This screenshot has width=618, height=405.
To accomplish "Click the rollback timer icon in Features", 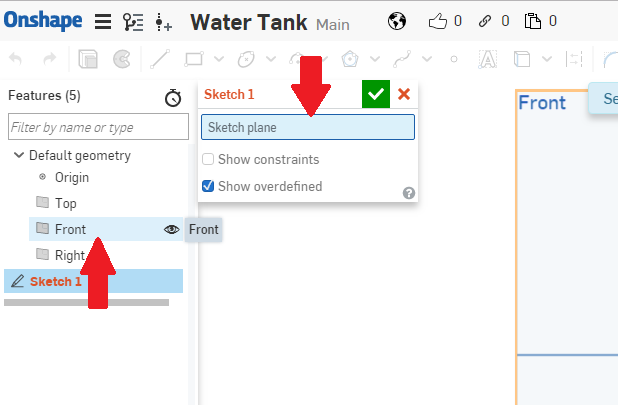I will click(173, 98).
